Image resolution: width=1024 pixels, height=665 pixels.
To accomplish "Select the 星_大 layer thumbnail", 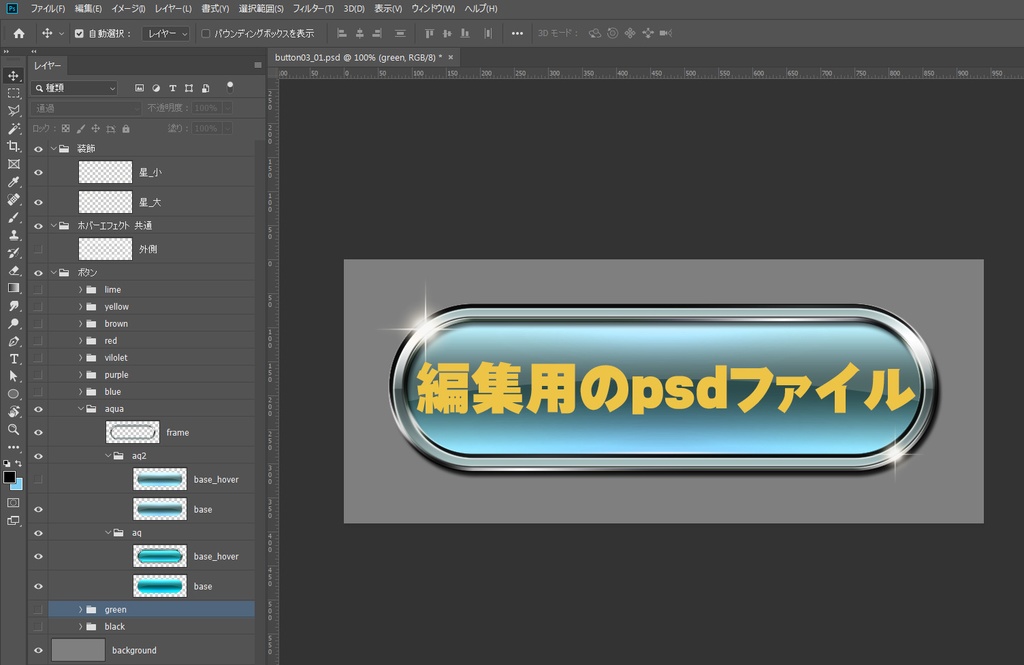I will tap(105, 202).
